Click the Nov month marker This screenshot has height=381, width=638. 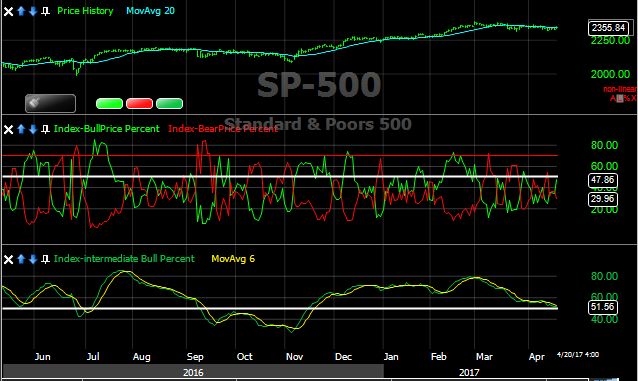click(x=294, y=357)
